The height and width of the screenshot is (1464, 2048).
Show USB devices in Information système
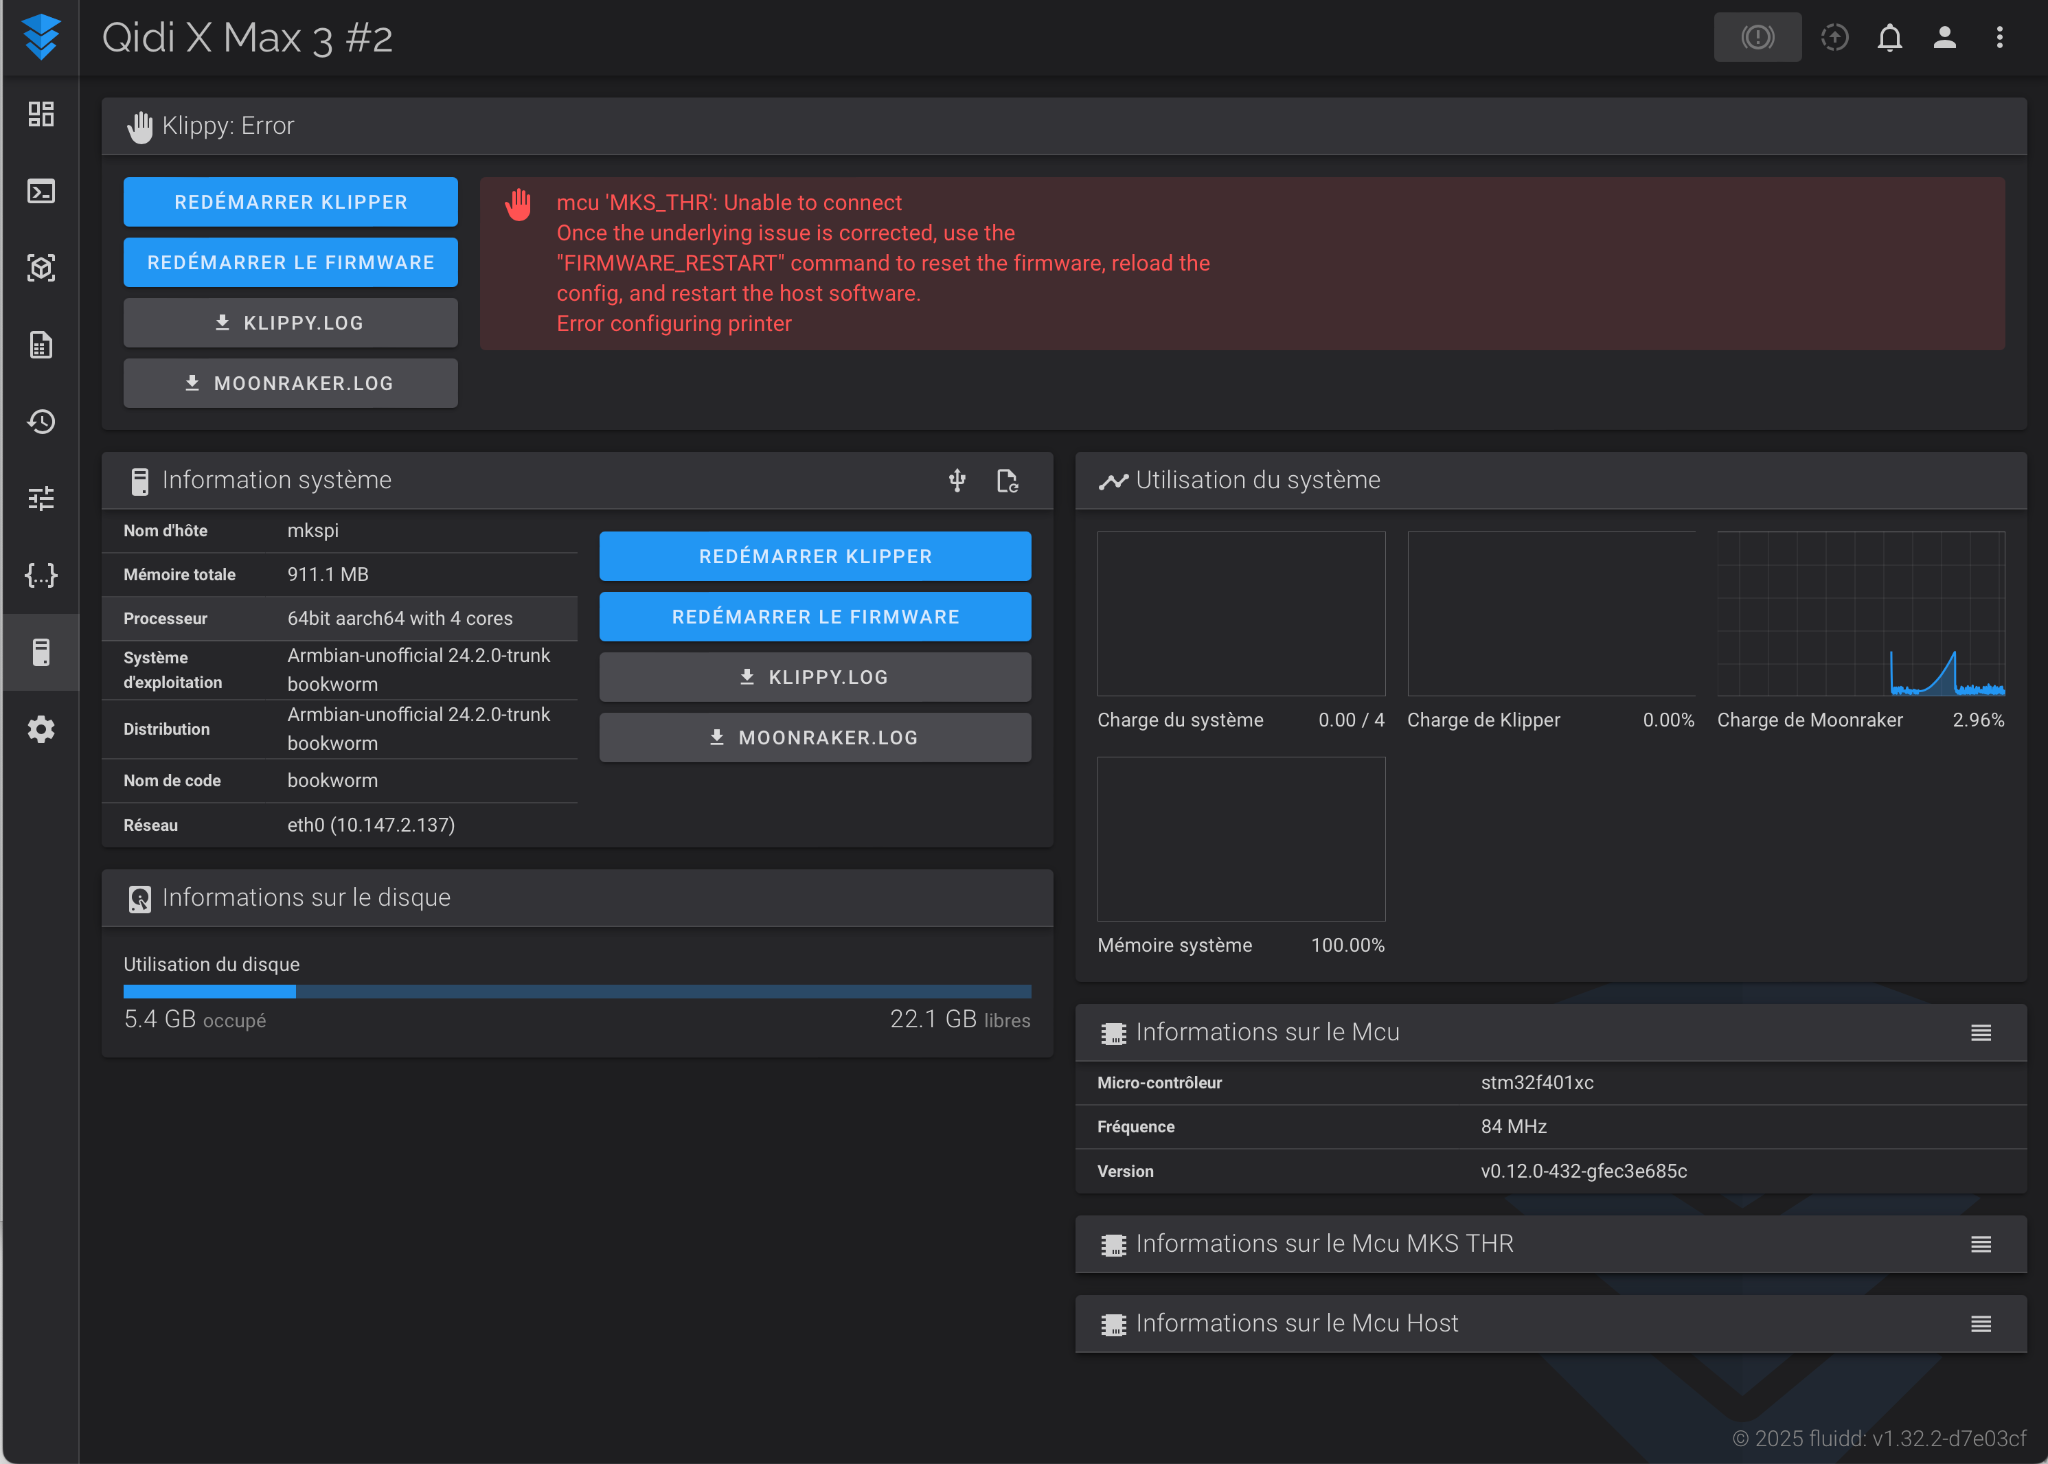[957, 481]
